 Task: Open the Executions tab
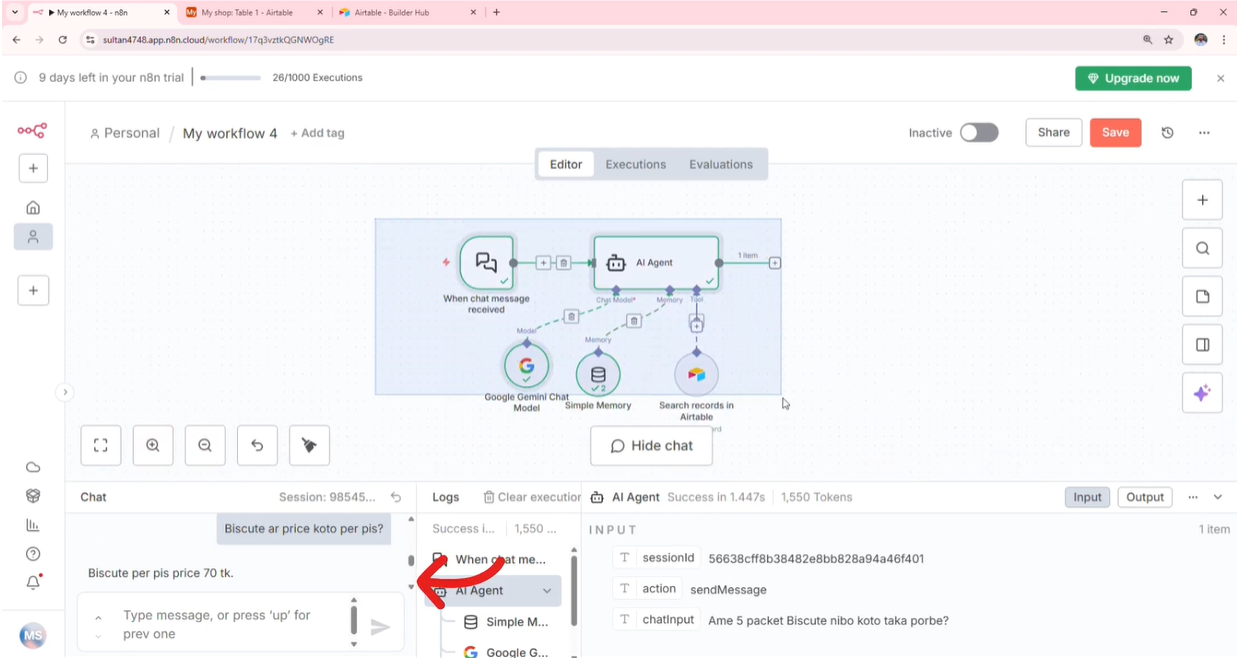pyautogui.click(x=635, y=164)
